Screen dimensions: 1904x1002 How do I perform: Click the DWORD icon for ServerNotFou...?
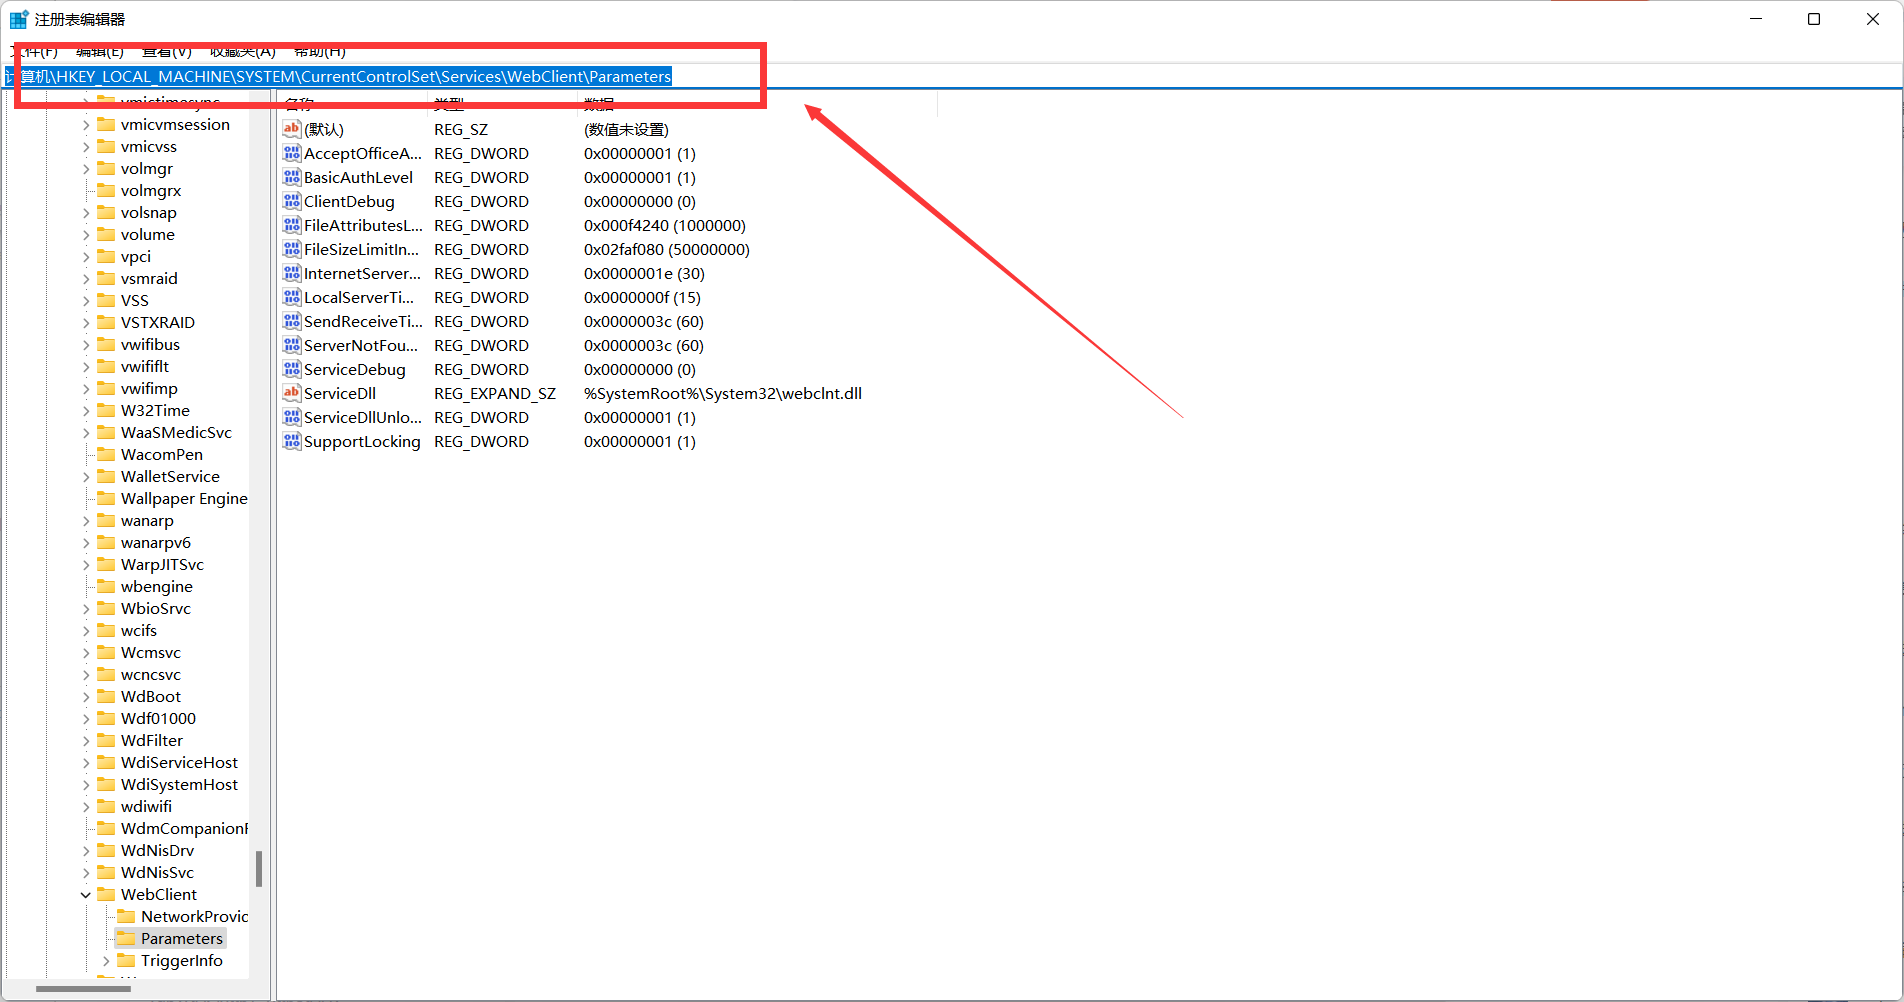(292, 345)
